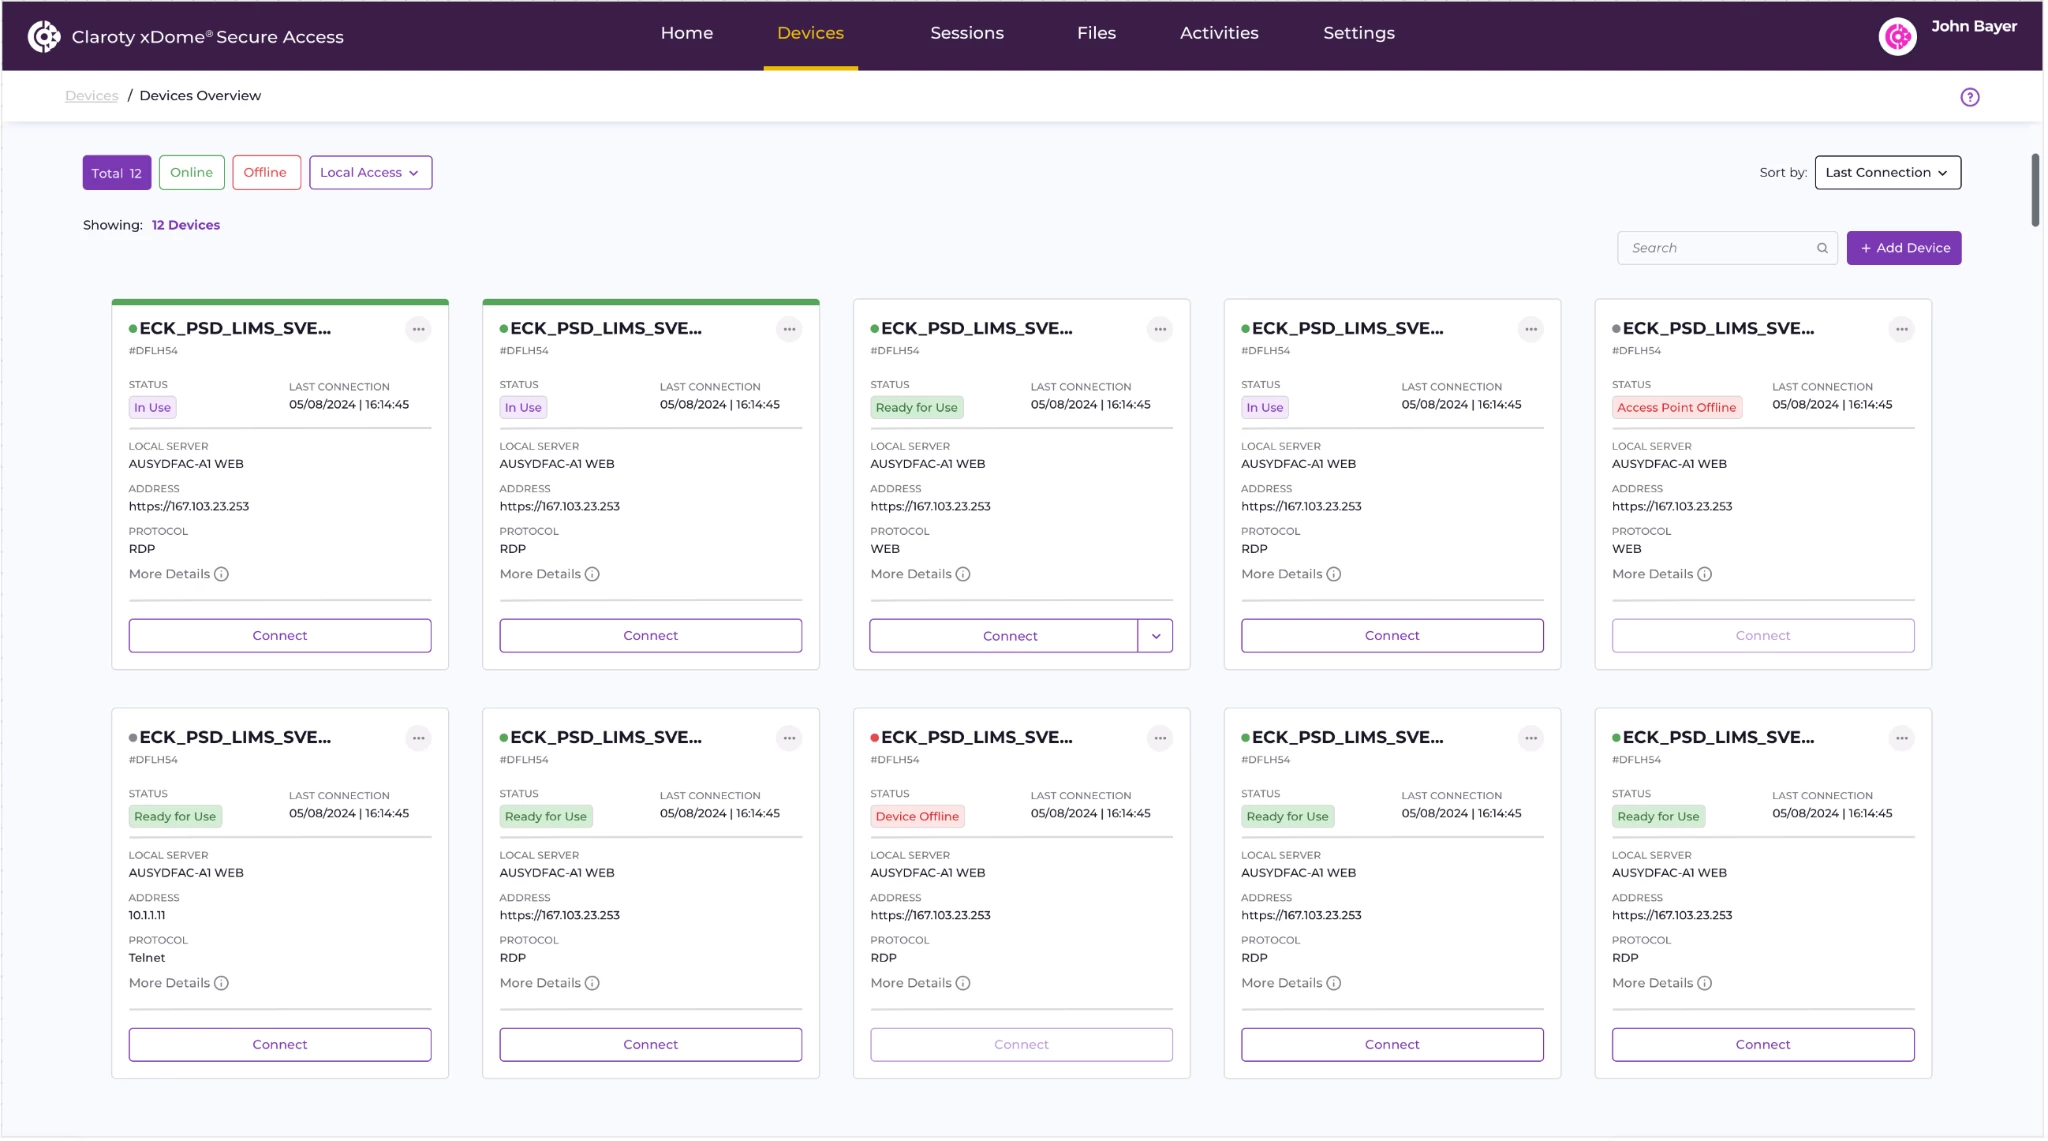Screen dimensions: 2048x1141
Task: Click the search magnifier icon
Action: [x=1822, y=248]
